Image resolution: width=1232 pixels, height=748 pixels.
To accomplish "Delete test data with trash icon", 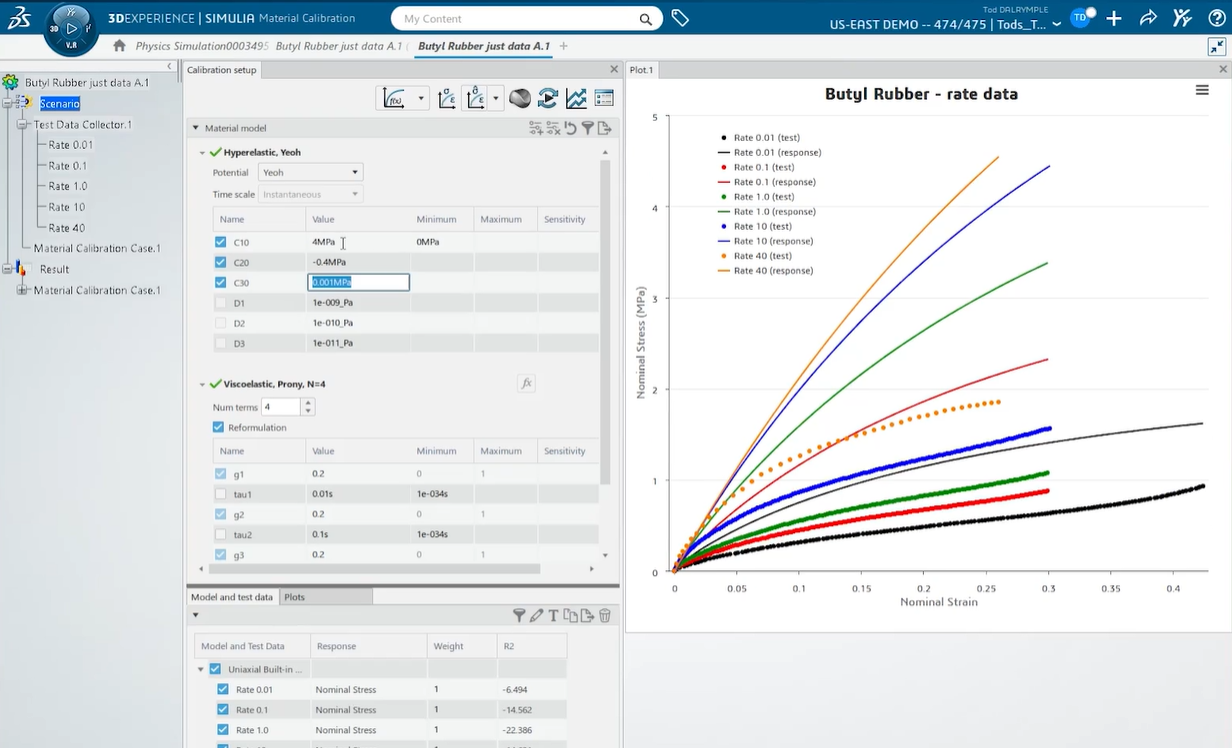I will [x=605, y=616].
